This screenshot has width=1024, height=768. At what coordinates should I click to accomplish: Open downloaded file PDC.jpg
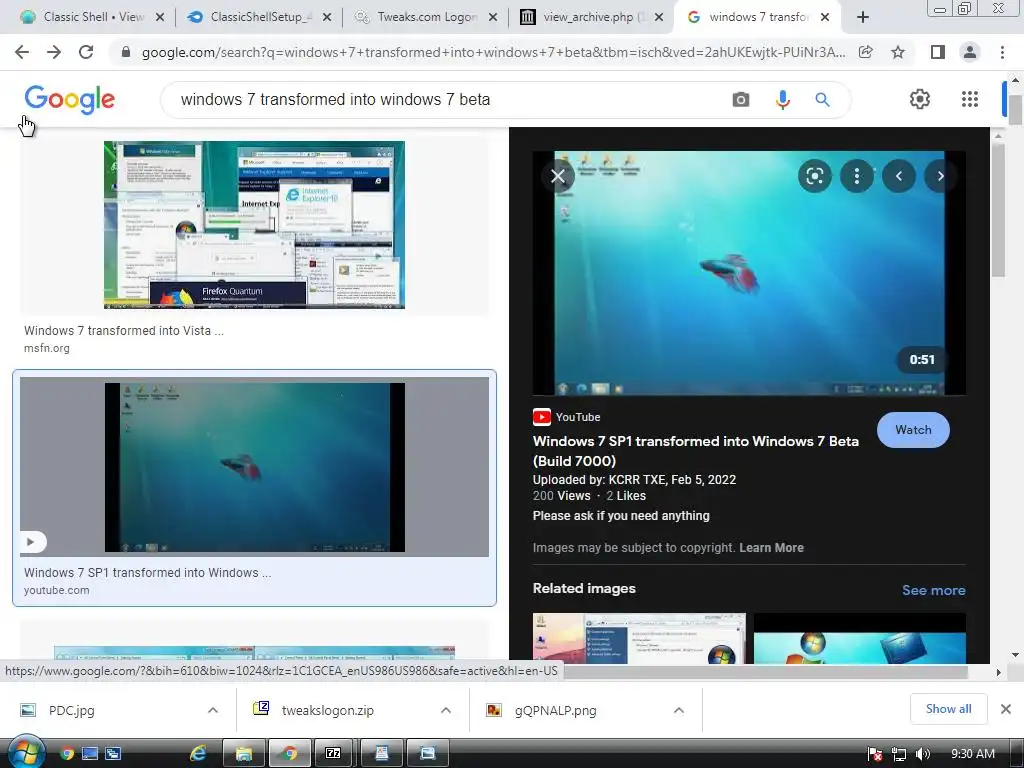pos(72,710)
